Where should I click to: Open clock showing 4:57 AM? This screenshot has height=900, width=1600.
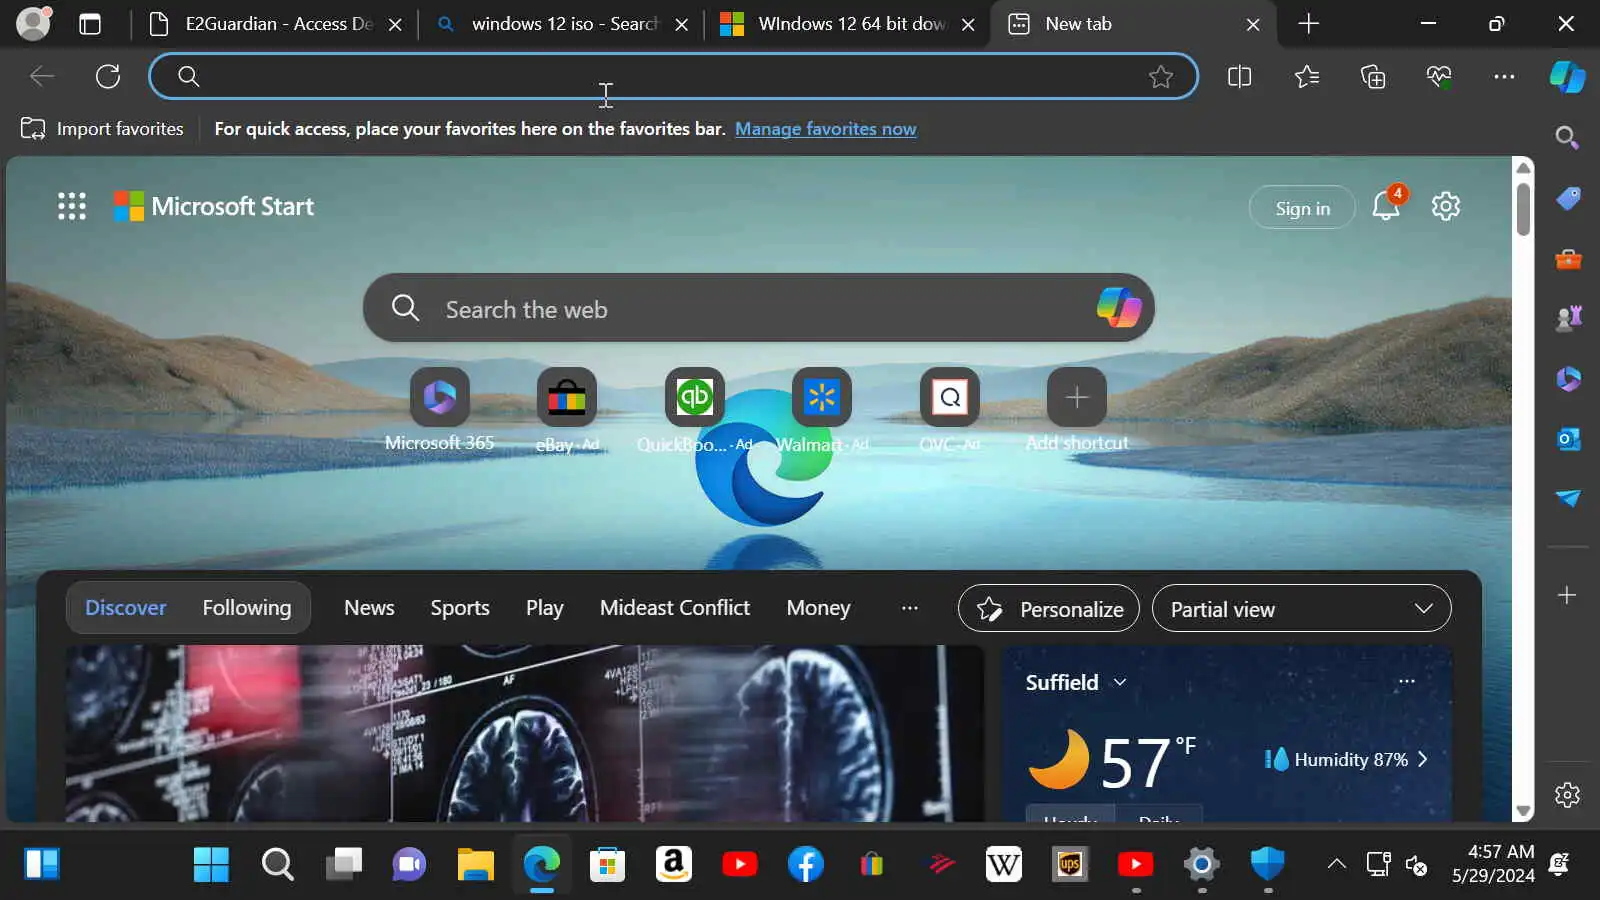pos(1493,864)
